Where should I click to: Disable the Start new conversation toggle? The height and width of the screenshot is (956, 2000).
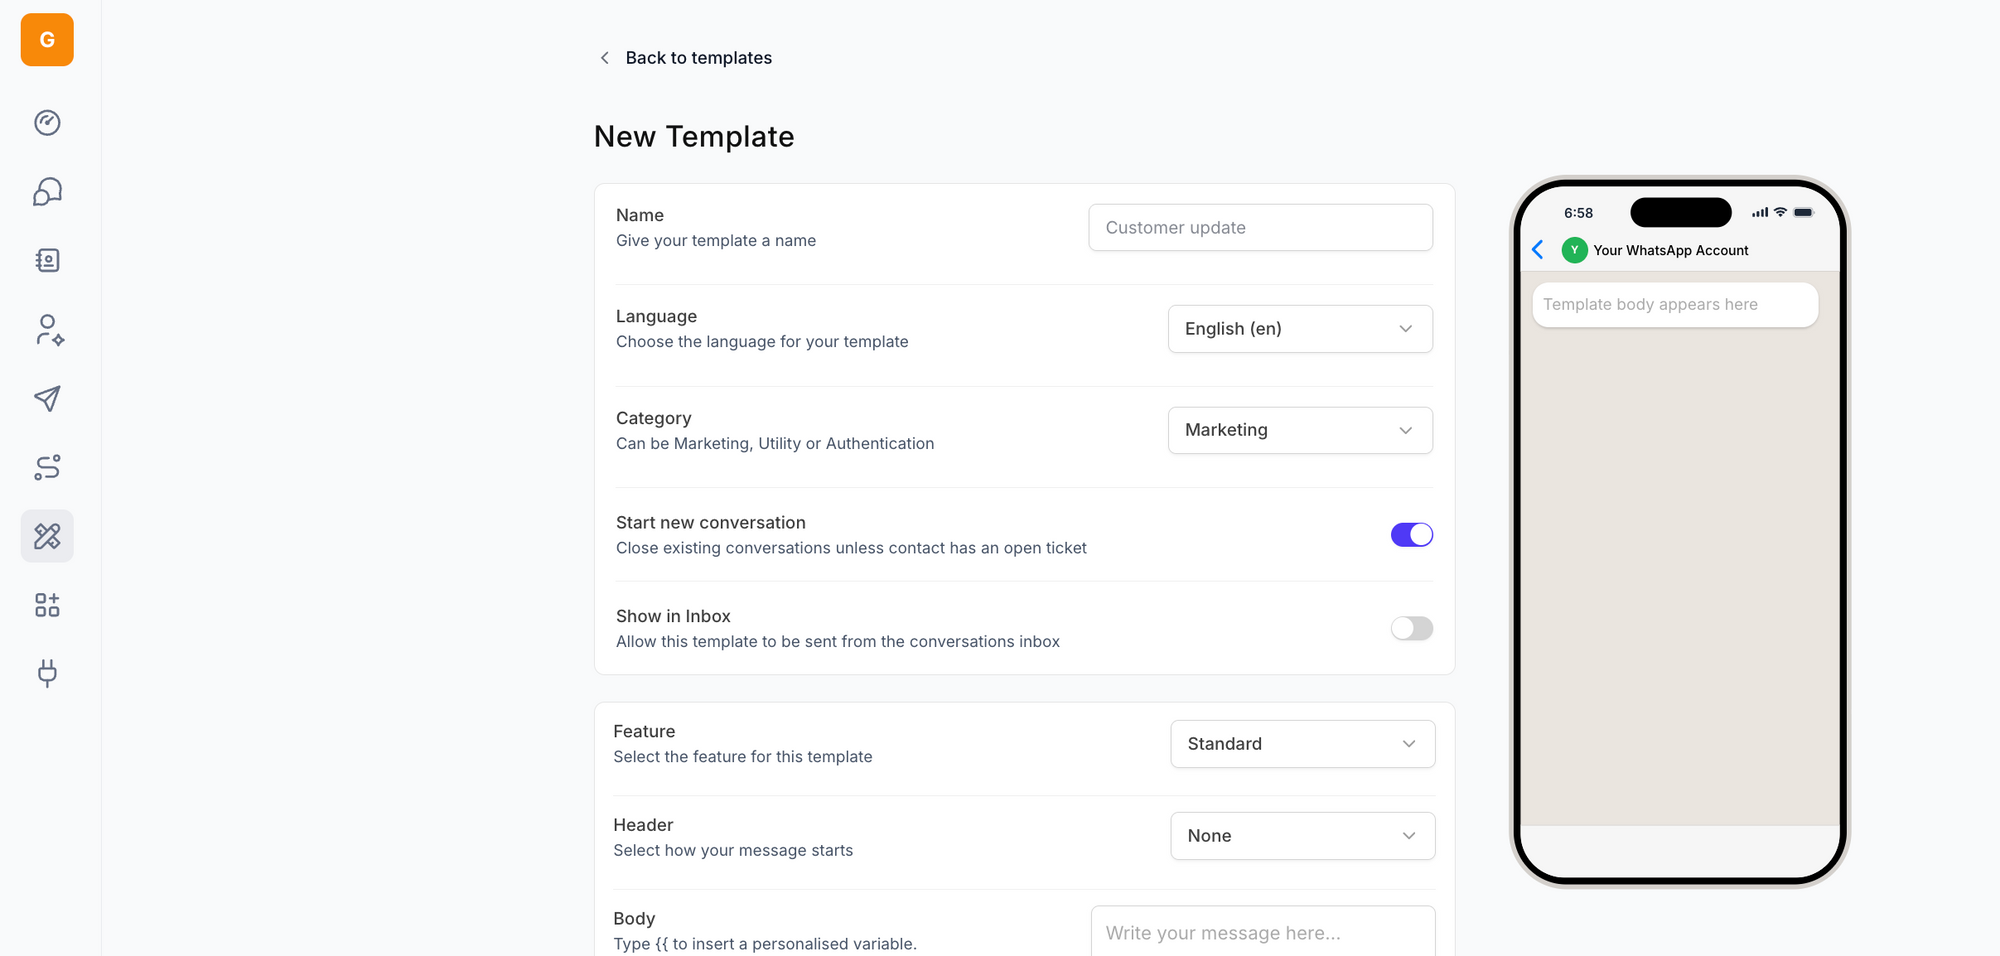point(1411,535)
